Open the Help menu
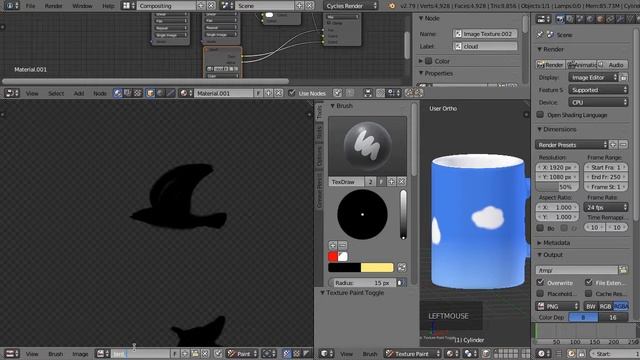The image size is (640, 360). pos(108,6)
